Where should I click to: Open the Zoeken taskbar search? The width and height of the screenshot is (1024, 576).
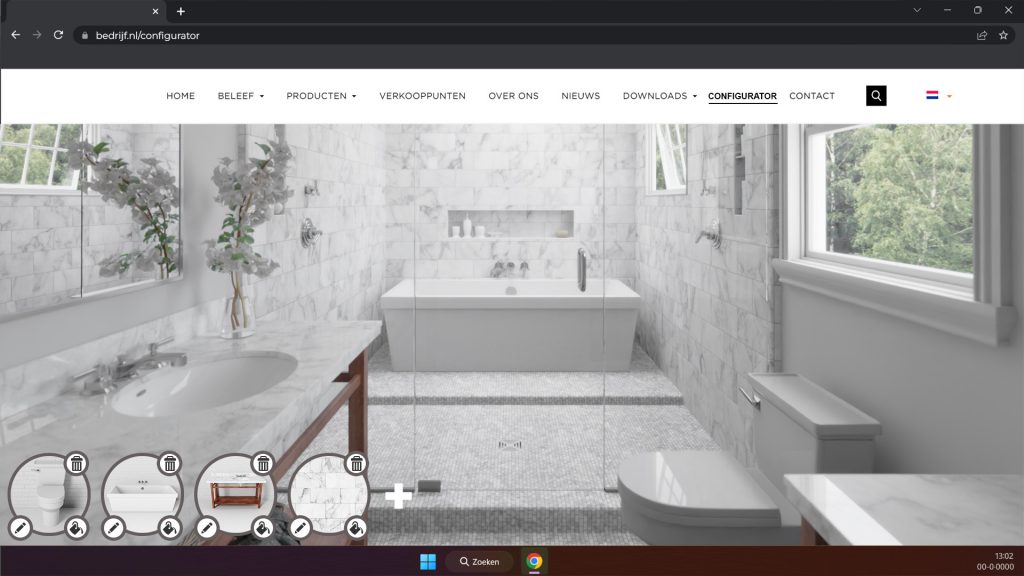tap(480, 562)
